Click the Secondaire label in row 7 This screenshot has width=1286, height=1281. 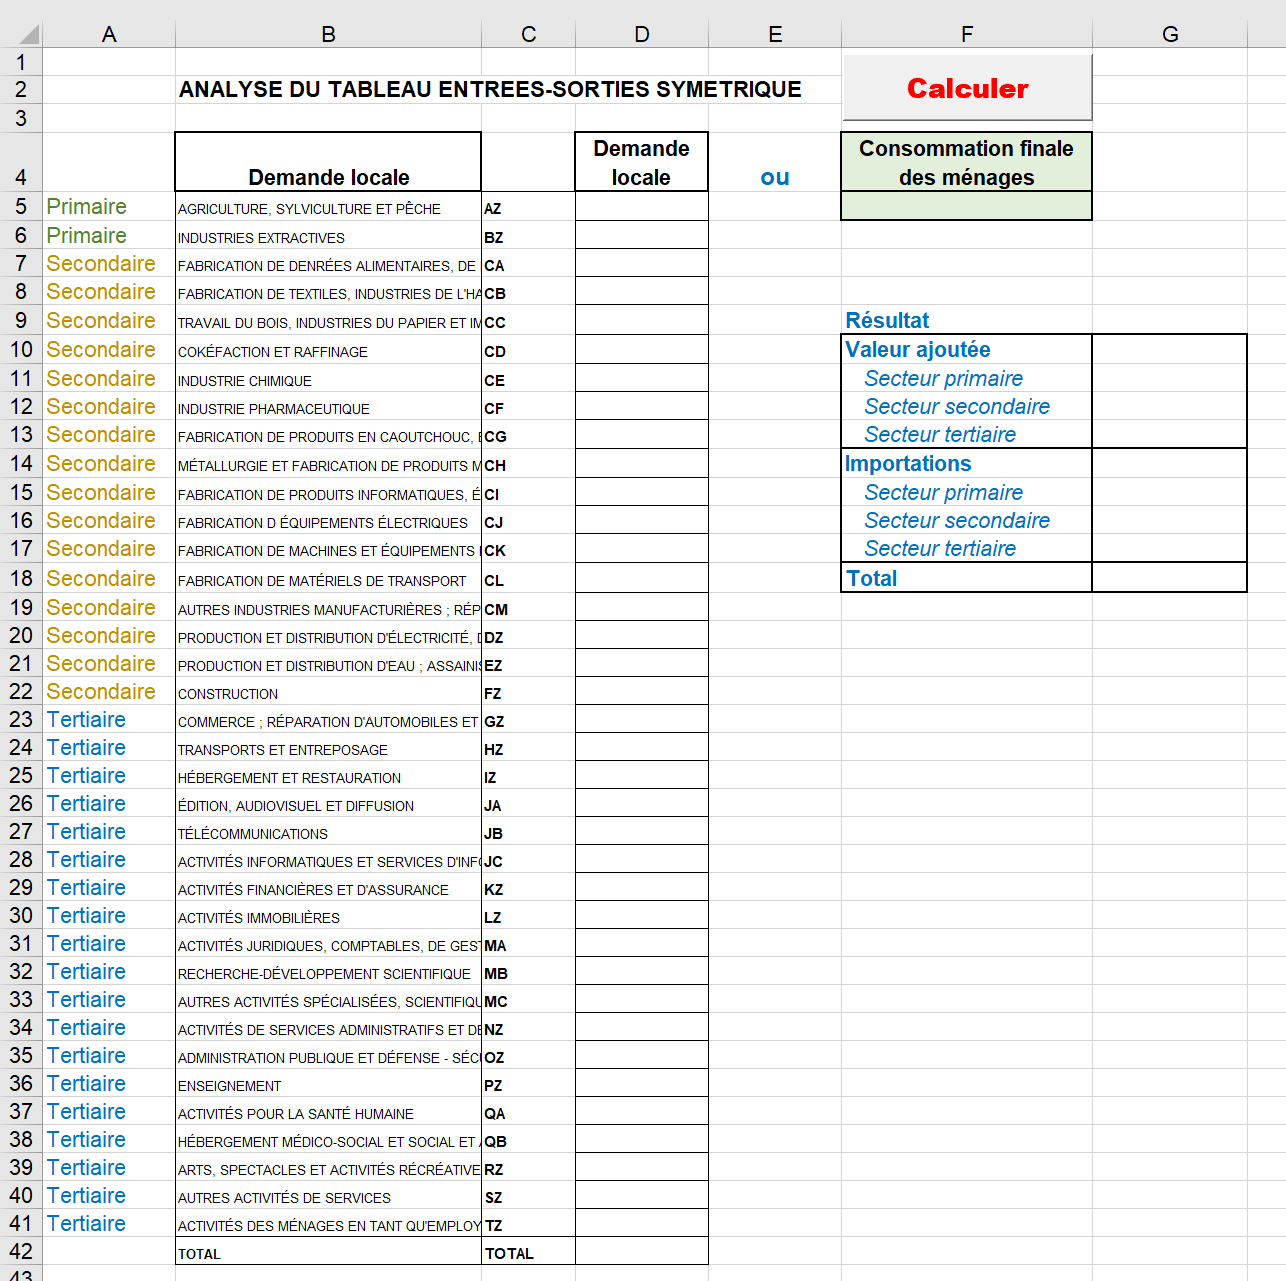coord(101,263)
